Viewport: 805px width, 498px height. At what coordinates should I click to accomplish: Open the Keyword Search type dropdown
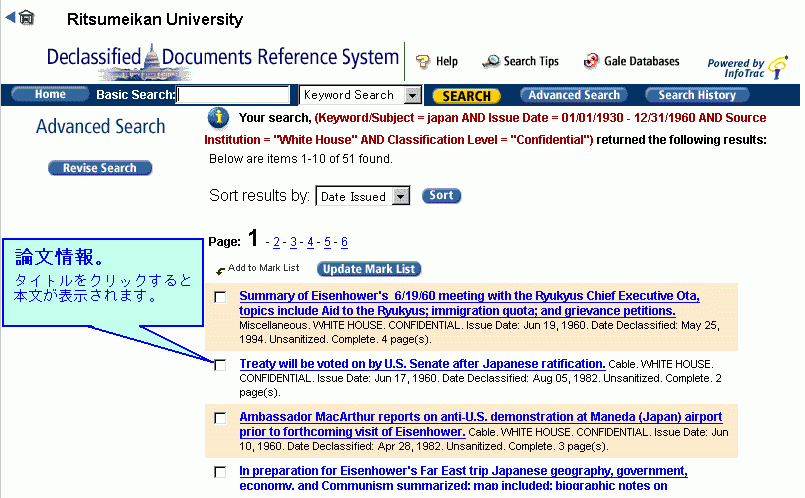413,95
